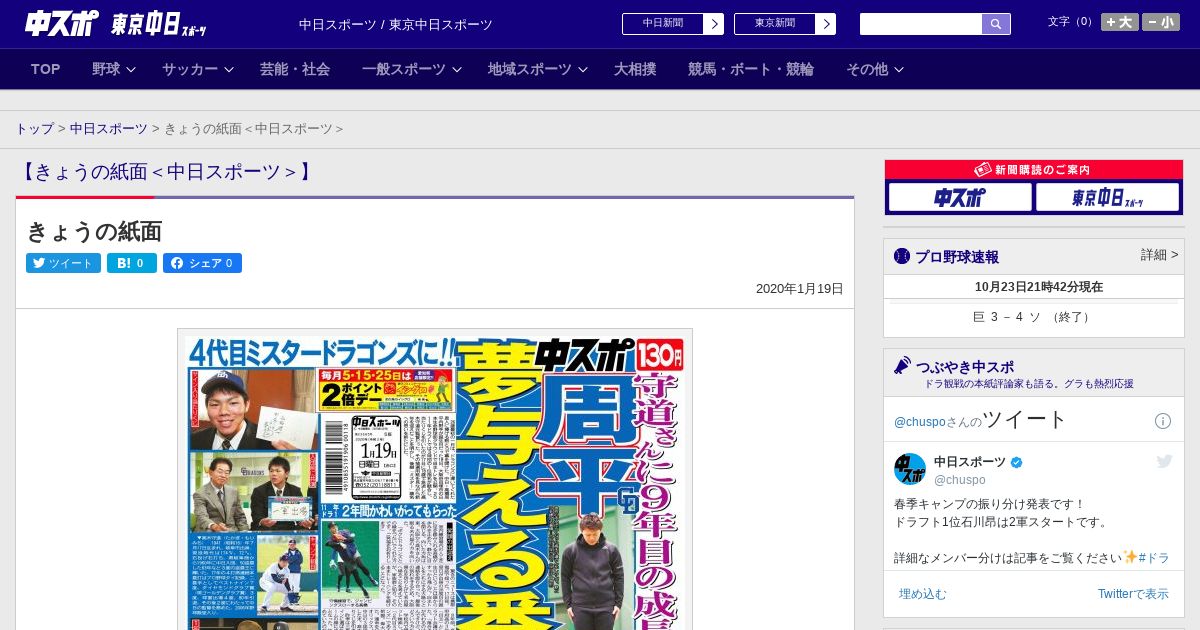Click the baseball icon by プロ野球速報
Screen dimensions: 1200x630
tap(902, 256)
